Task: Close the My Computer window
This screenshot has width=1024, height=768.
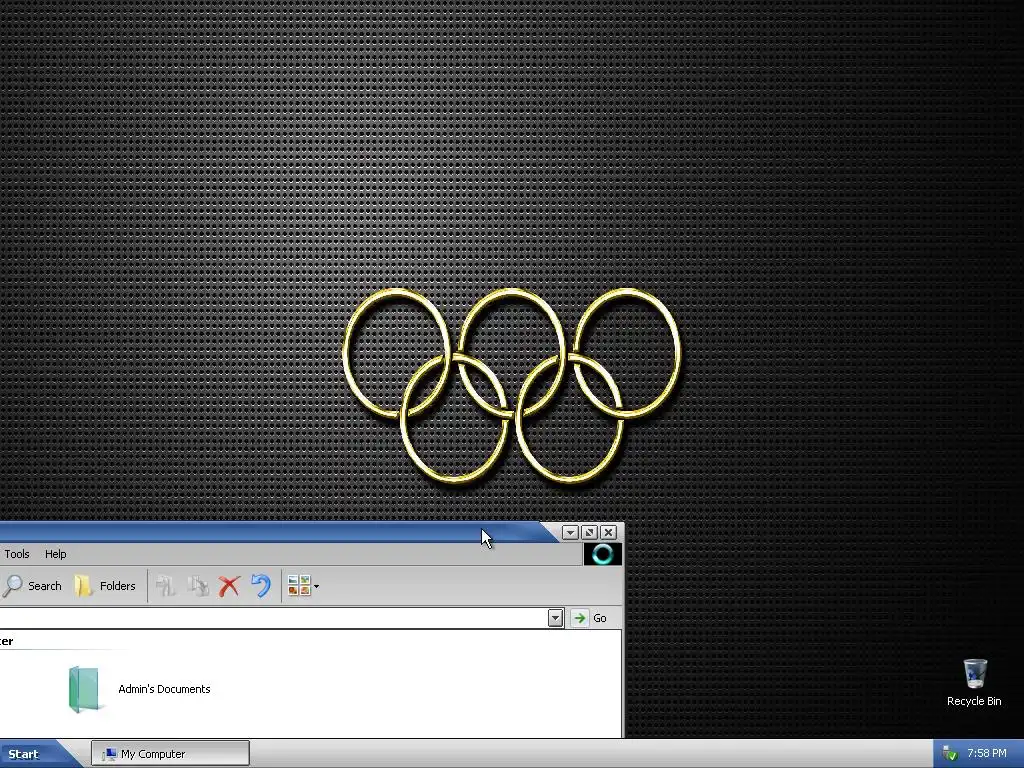Action: point(608,532)
